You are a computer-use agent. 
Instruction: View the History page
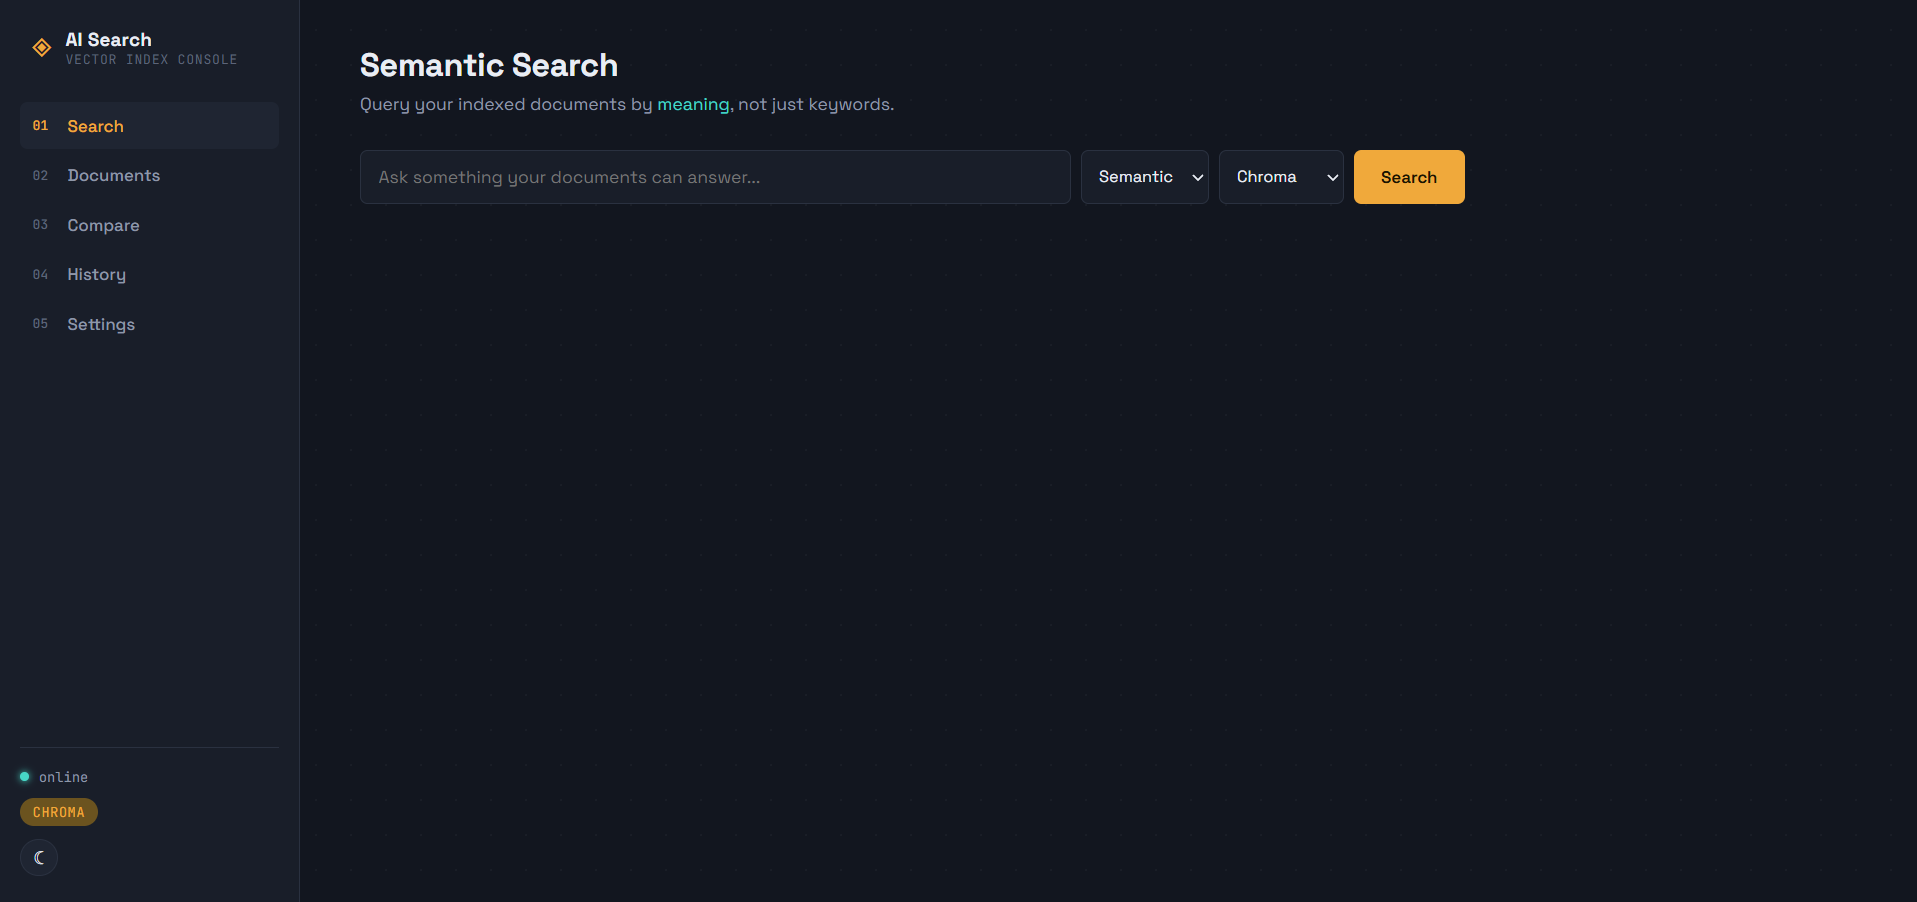(149, 274)
